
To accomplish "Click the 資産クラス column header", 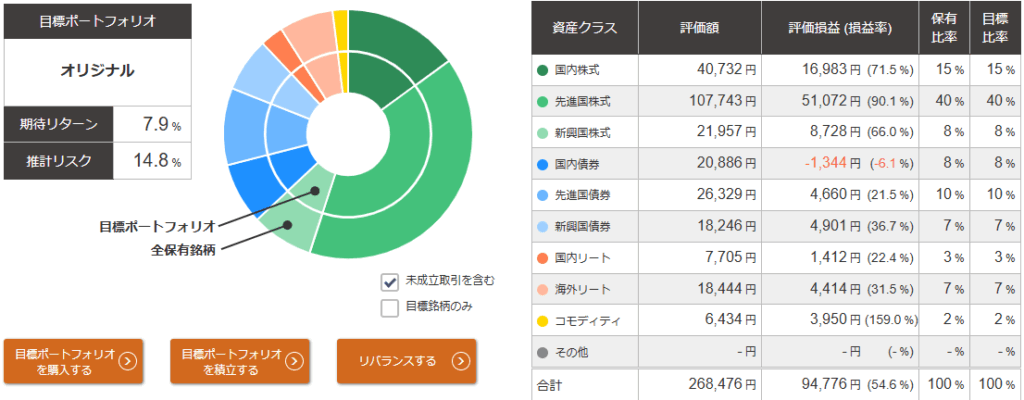I will pyautogui.click(x=585, y=28).
